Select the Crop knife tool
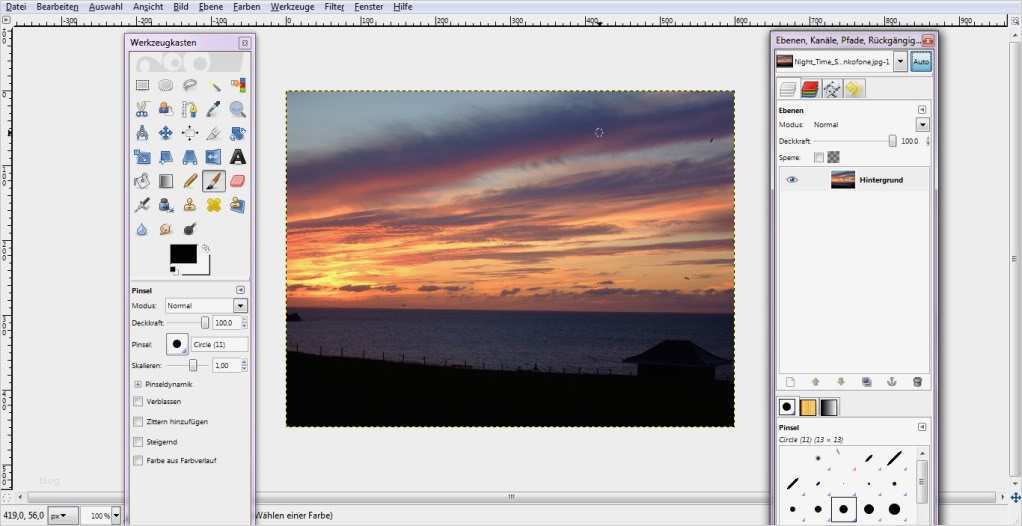 [214, 133]
